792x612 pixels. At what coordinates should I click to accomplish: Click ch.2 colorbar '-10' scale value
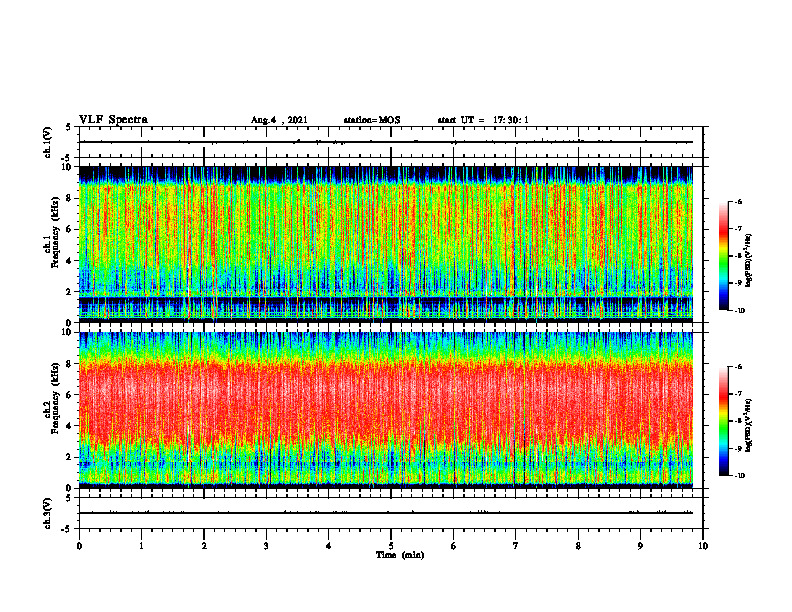point(740,476)
